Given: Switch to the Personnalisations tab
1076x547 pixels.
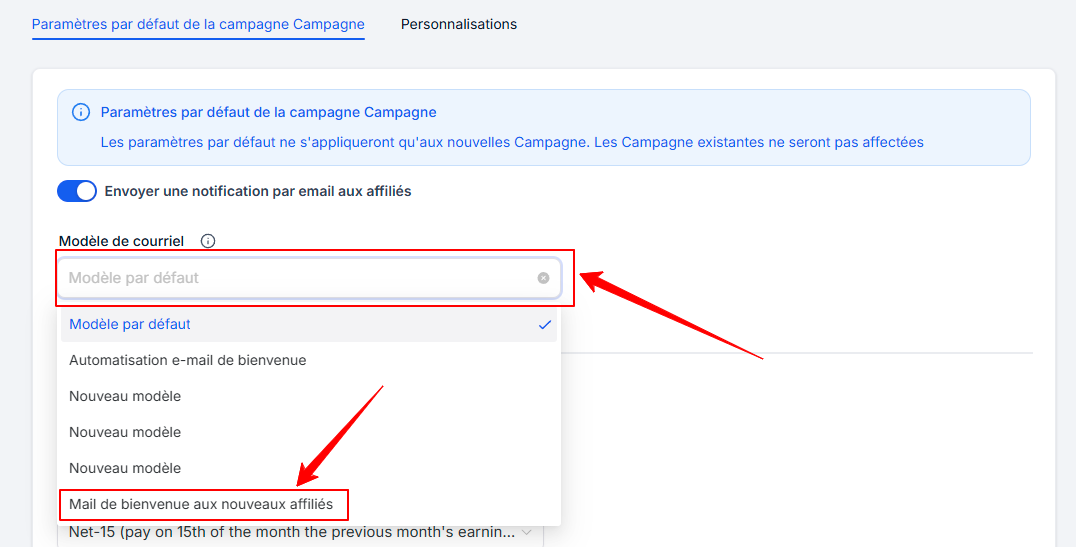Looking at the screenshot, I should pyautogui.click(x=459, y=24).
